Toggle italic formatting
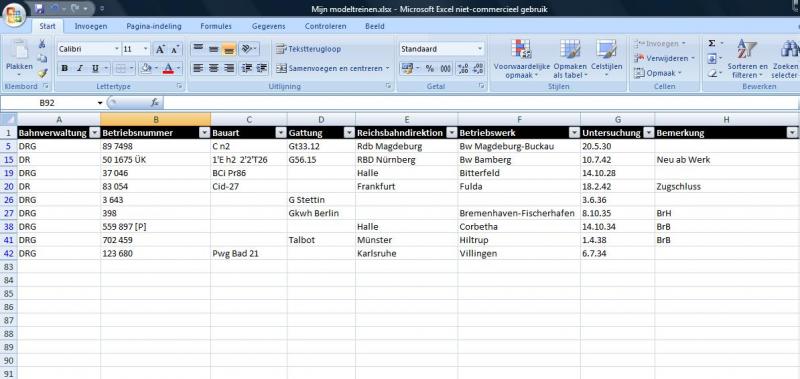 (80, 68)
